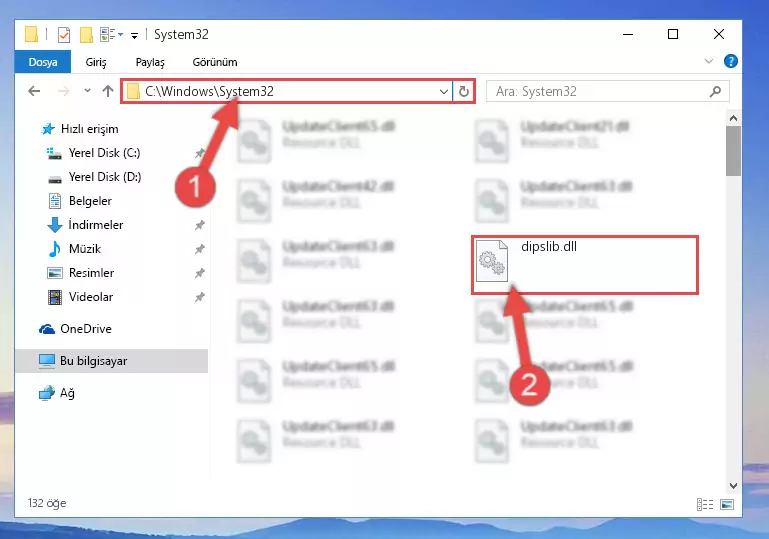
Task: Click the search magnifier icon
Action: tap(715, 92)
